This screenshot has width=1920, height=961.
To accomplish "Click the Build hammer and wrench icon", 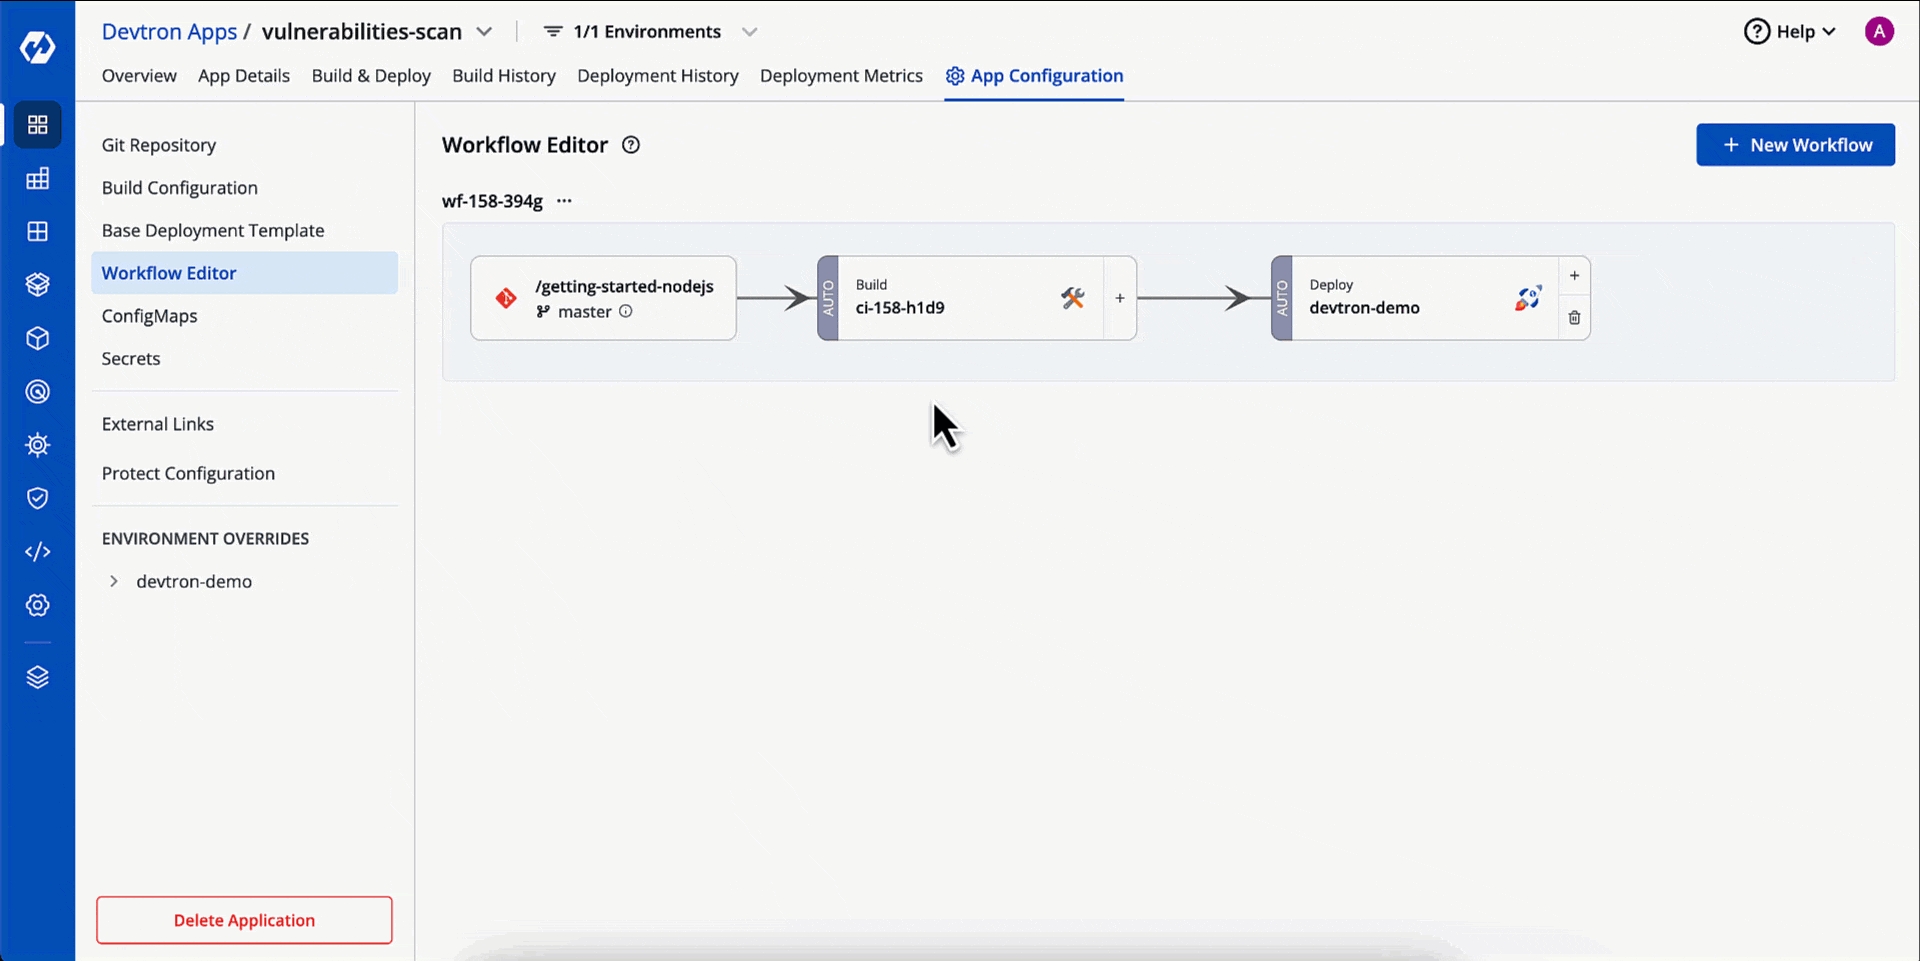I will [1073, 298].
